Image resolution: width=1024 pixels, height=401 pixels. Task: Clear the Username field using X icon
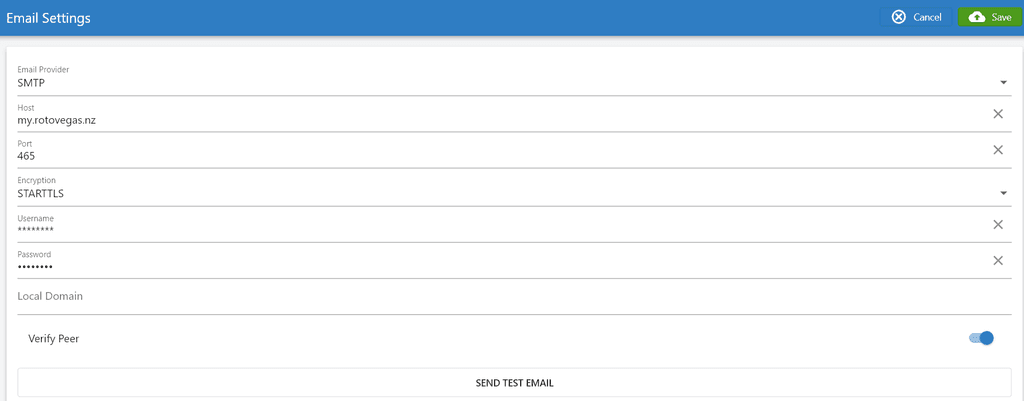pyautogui.click(x=998, y=225)
